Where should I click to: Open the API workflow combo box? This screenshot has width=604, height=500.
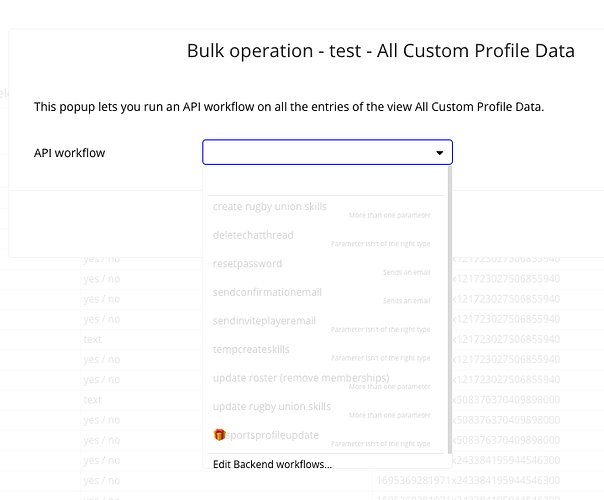pyautogui.click(x=320, y=152)
